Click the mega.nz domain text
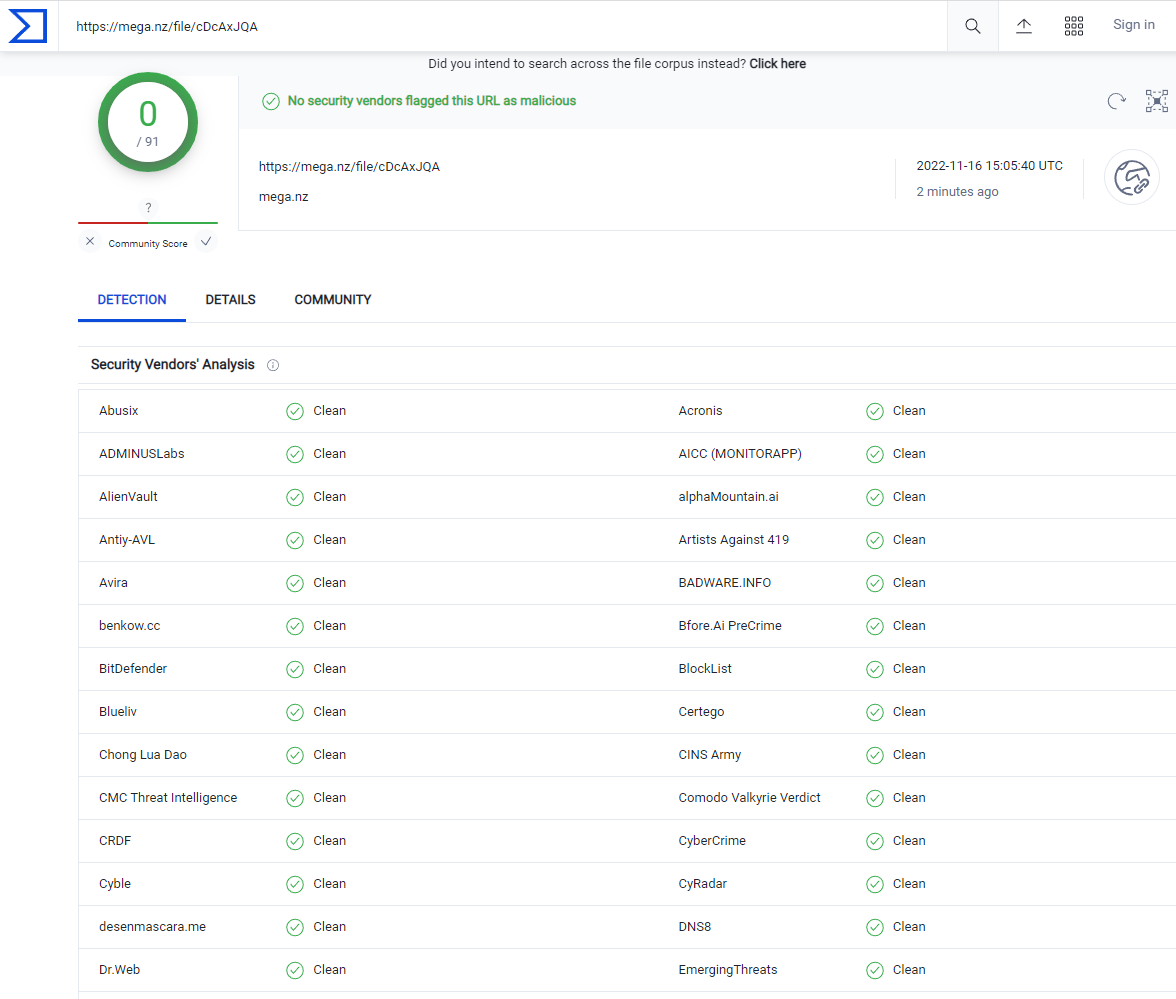 284,196
